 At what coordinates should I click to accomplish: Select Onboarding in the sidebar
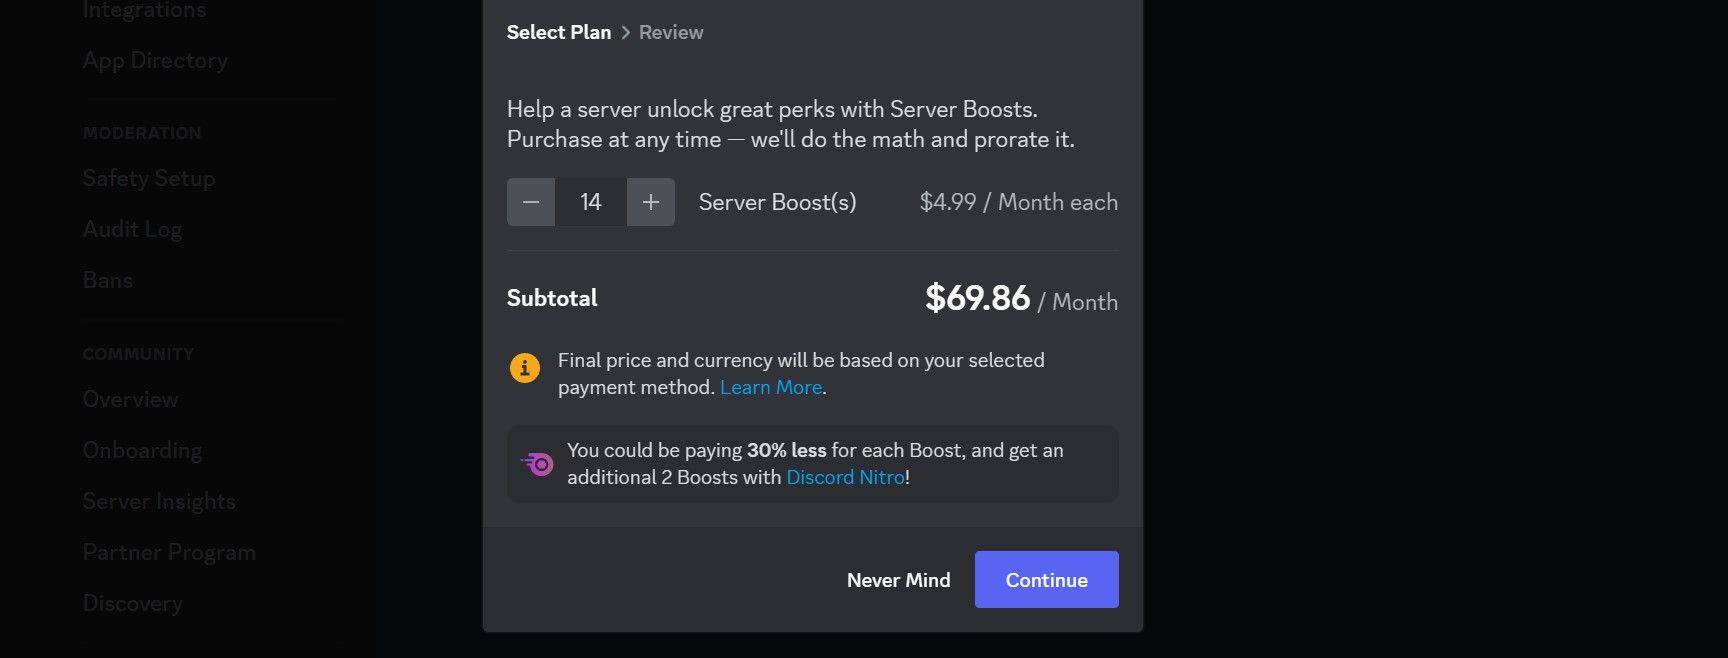pos(142,450)
